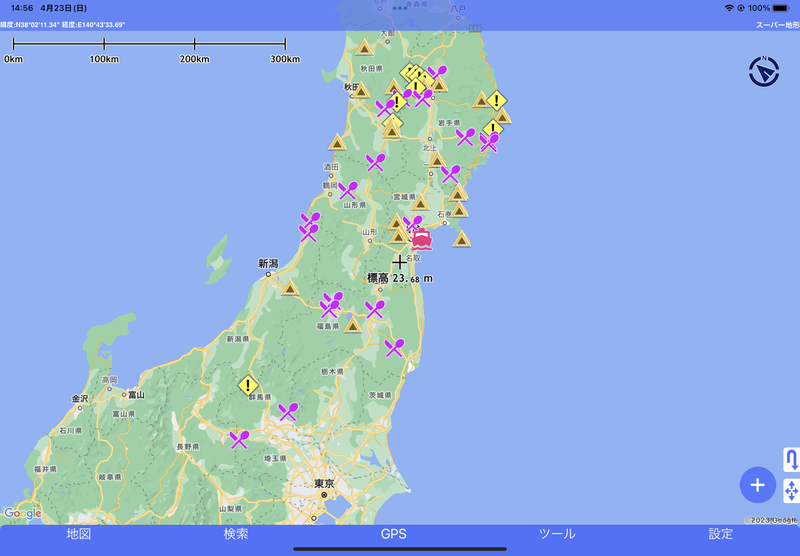Tap the four-way arrows move icon
Image resolution: width=800 pixels, height=556 pixels.
point(791,491)
